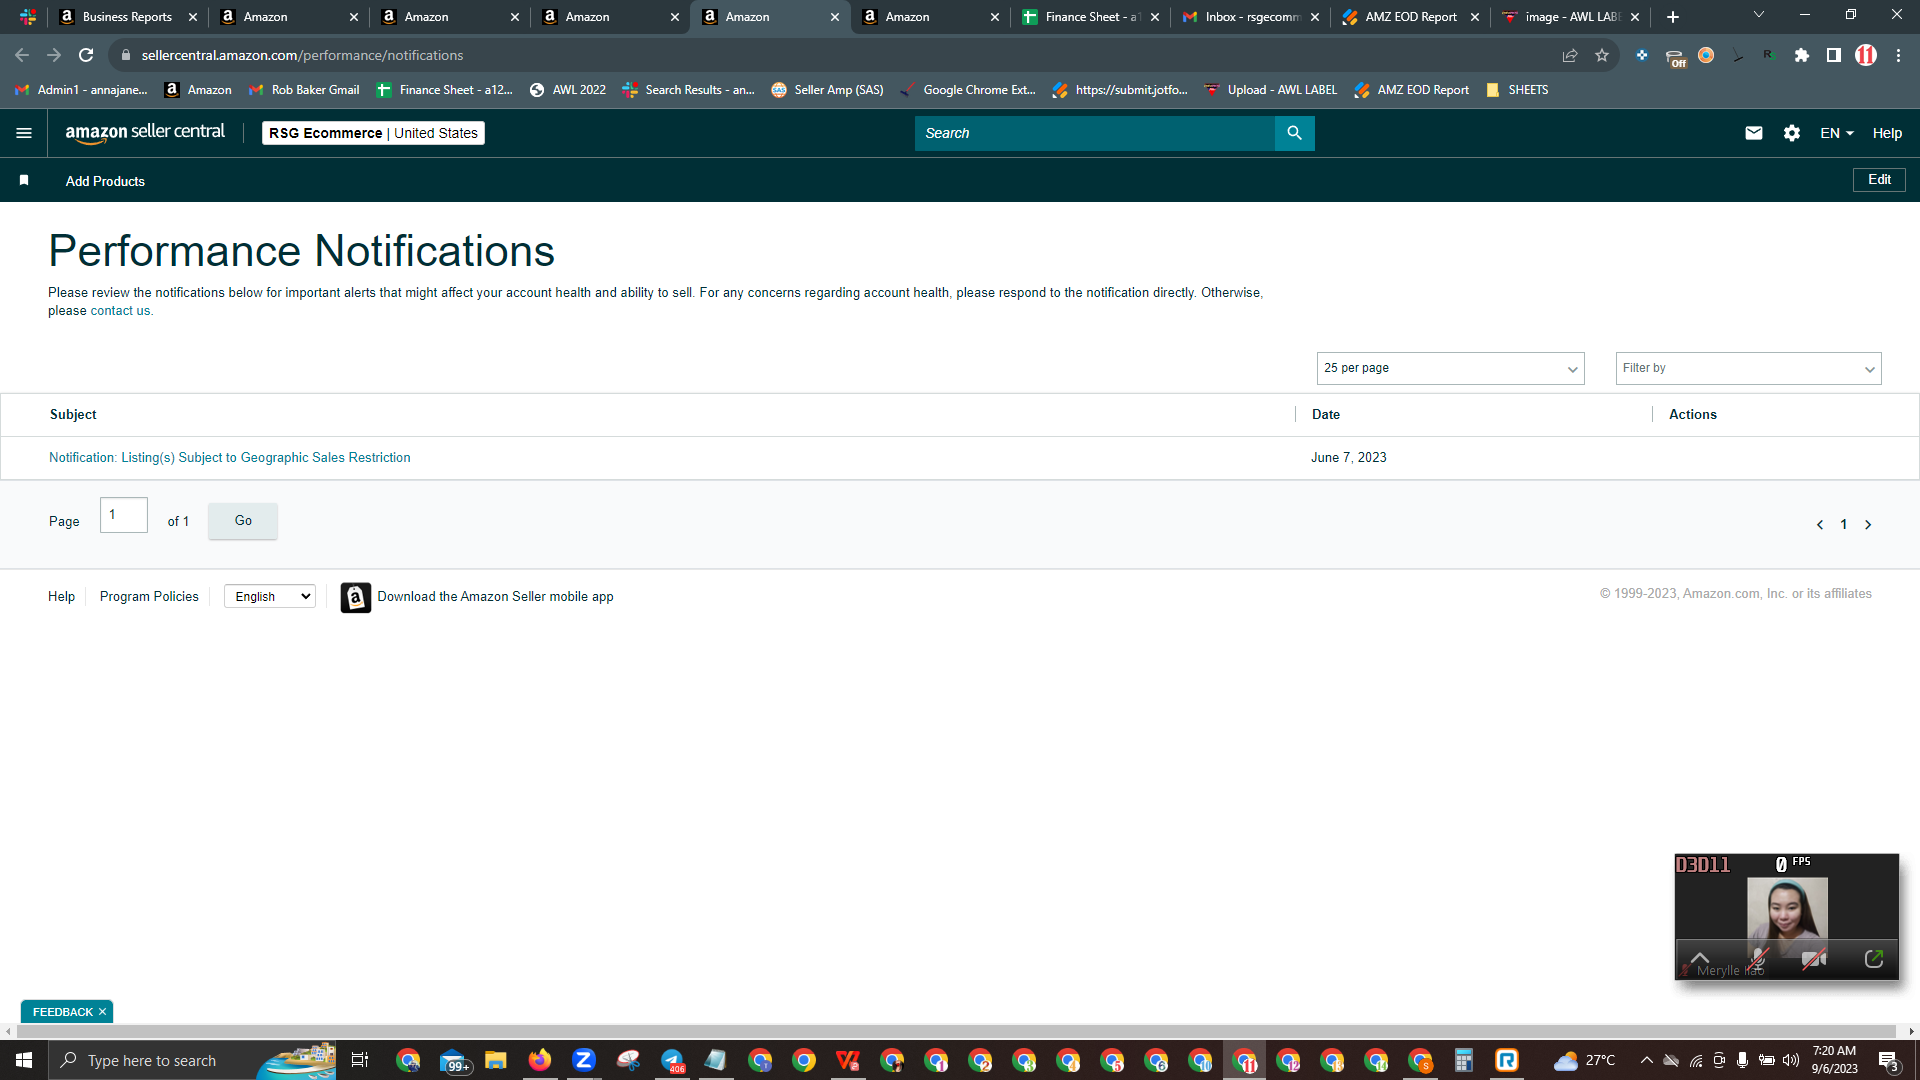Image resolution: width=1920 pixels, height=1080 pixels.
Task: Click the volume speaker tray icon
Action: [x=1790, y=1060]
